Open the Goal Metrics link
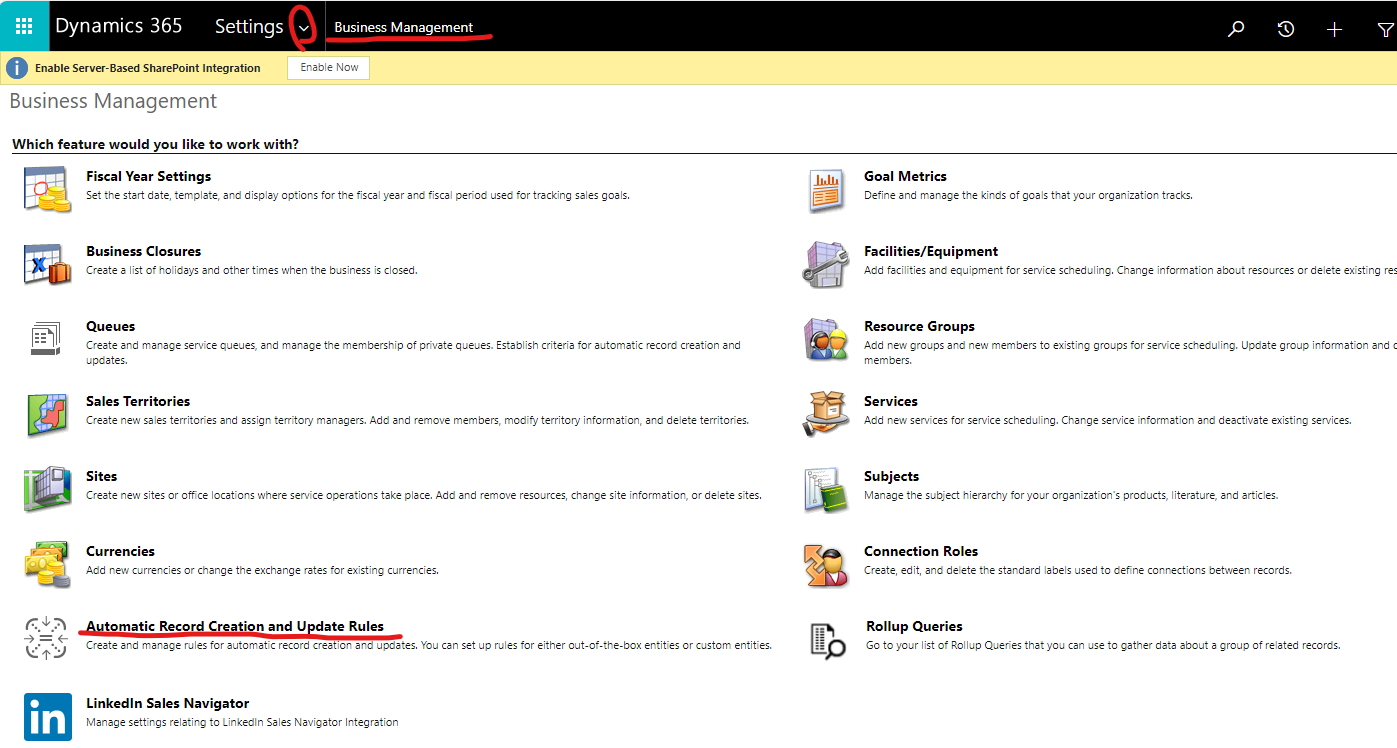 click(905, 176)
